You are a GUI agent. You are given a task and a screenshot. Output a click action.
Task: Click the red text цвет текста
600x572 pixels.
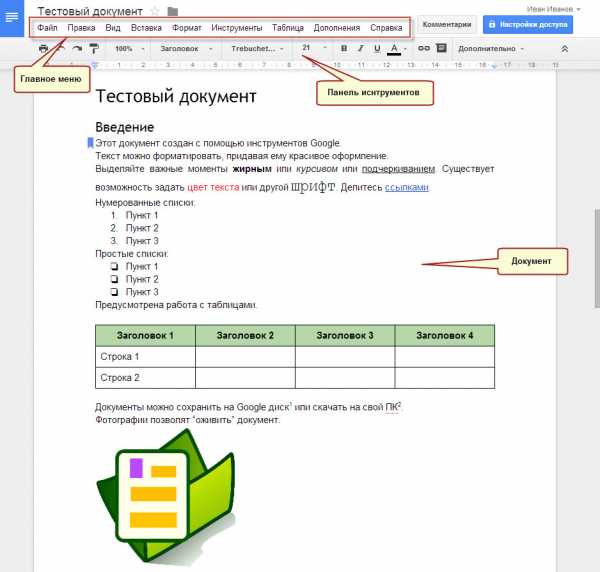click(213, 187)
